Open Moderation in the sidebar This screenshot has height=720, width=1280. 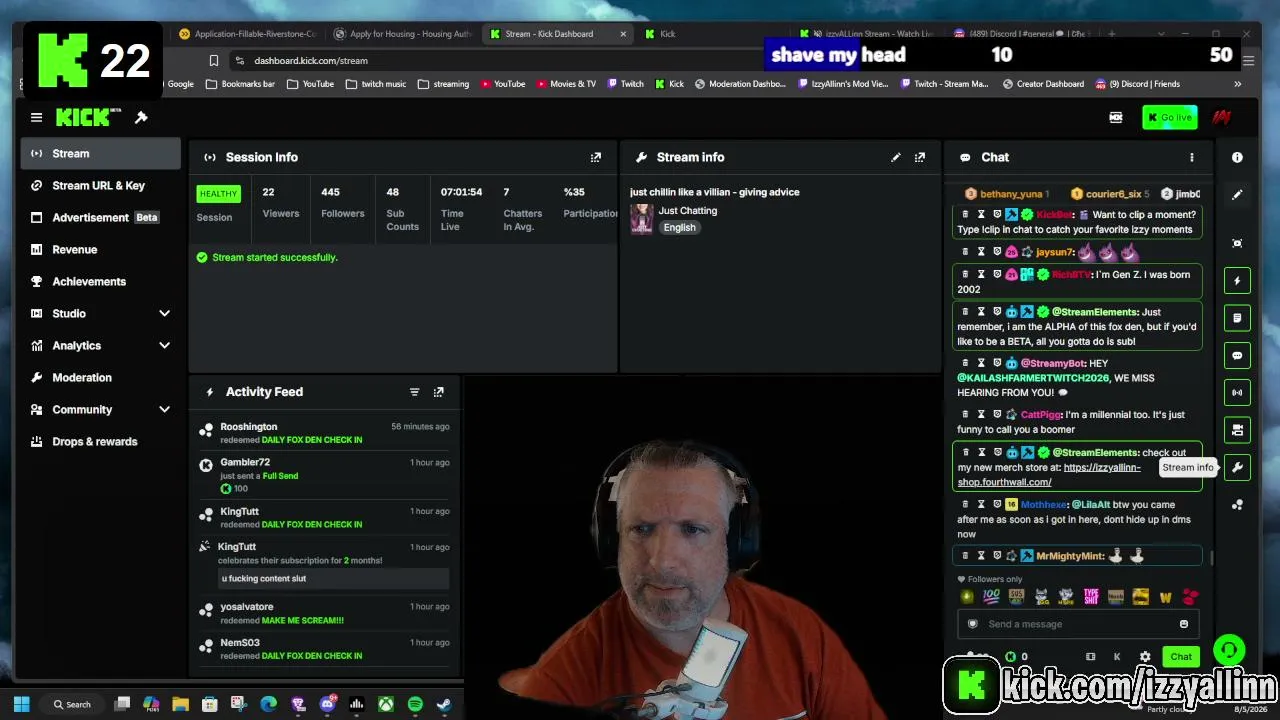100,377
